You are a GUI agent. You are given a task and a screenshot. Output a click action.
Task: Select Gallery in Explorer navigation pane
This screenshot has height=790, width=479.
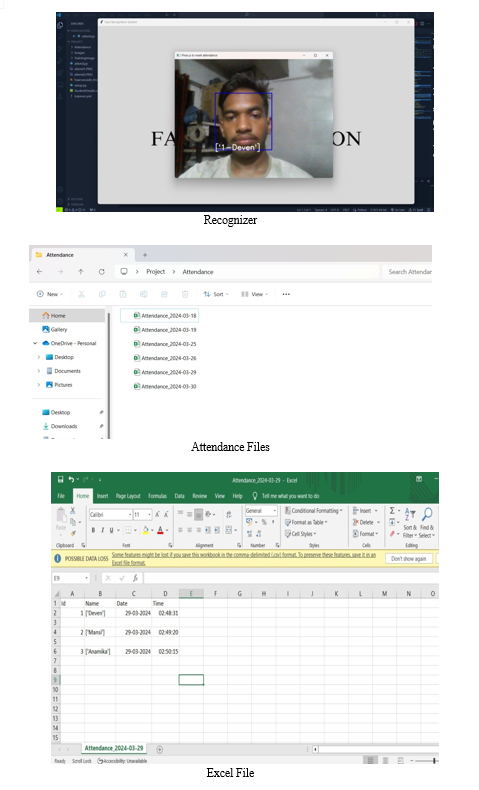[54, 330]
